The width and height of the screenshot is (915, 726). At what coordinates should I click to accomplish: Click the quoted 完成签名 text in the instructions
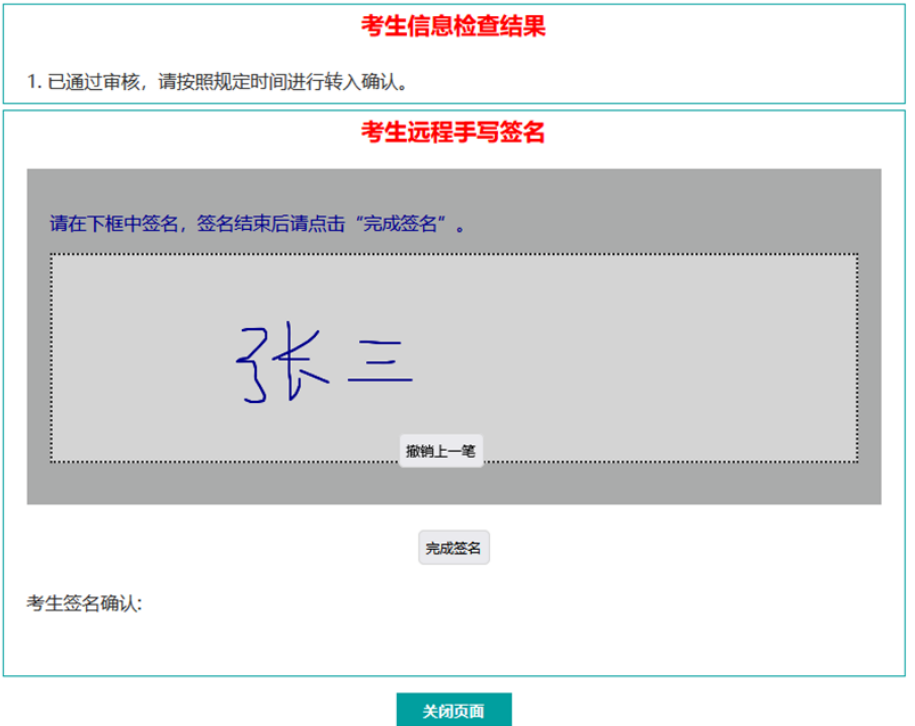(400, 223)
